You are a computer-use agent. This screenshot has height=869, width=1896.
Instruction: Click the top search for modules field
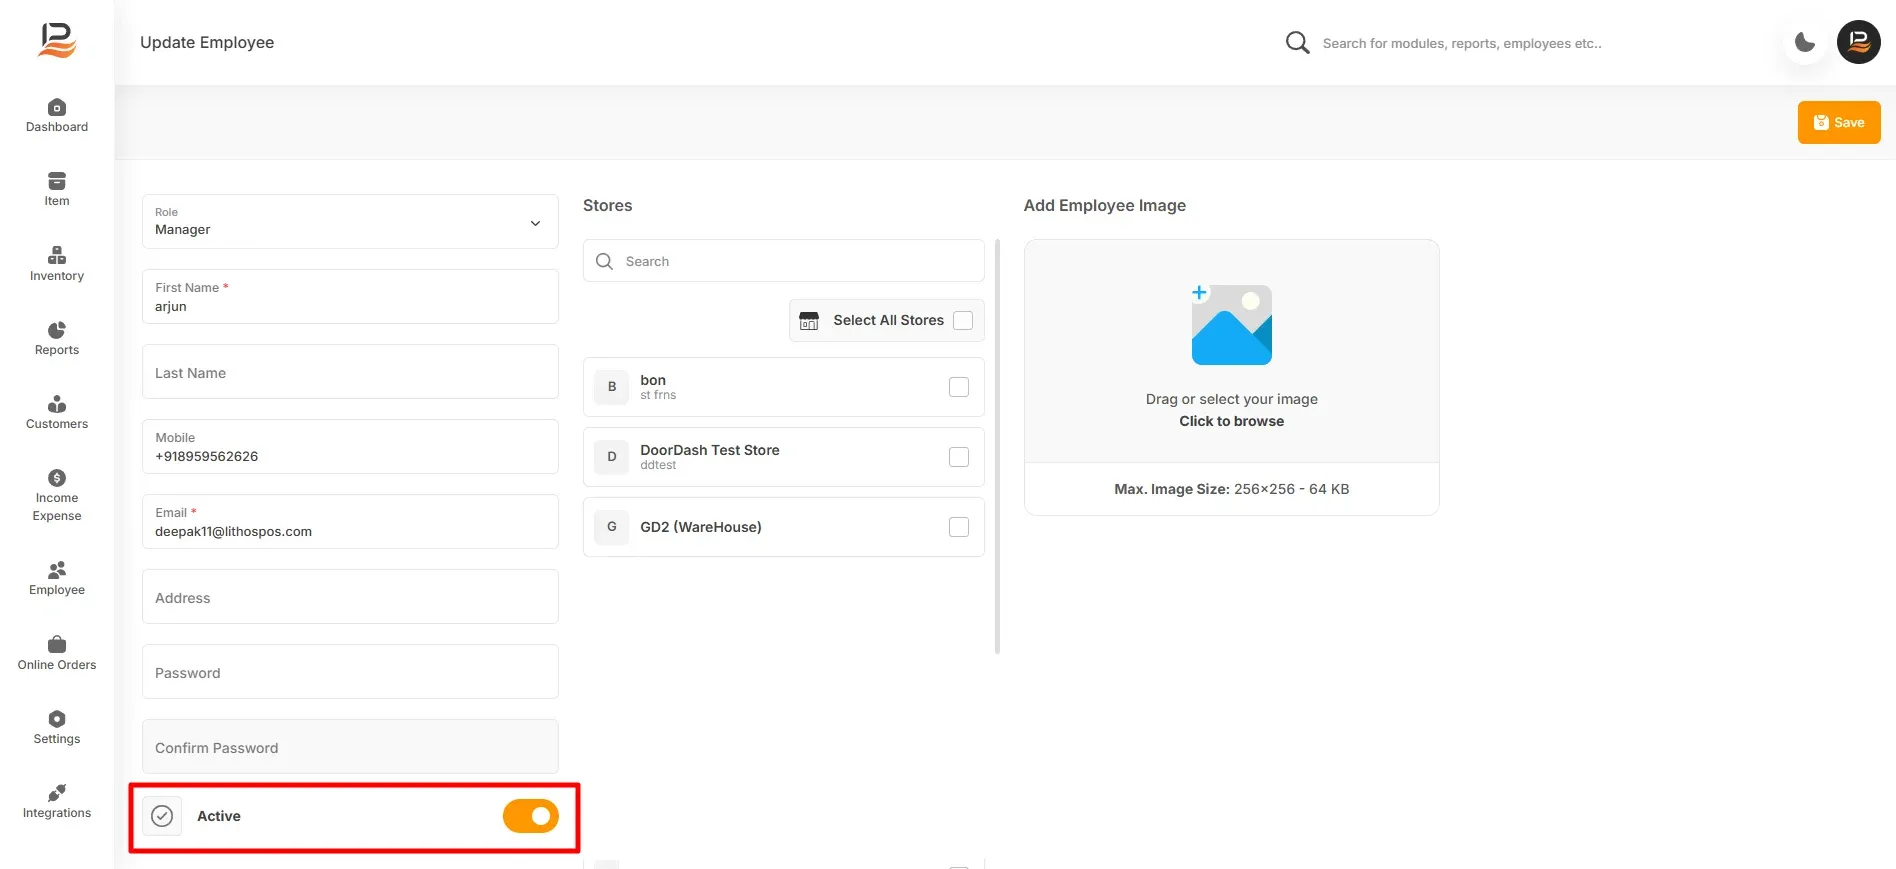1462,43
